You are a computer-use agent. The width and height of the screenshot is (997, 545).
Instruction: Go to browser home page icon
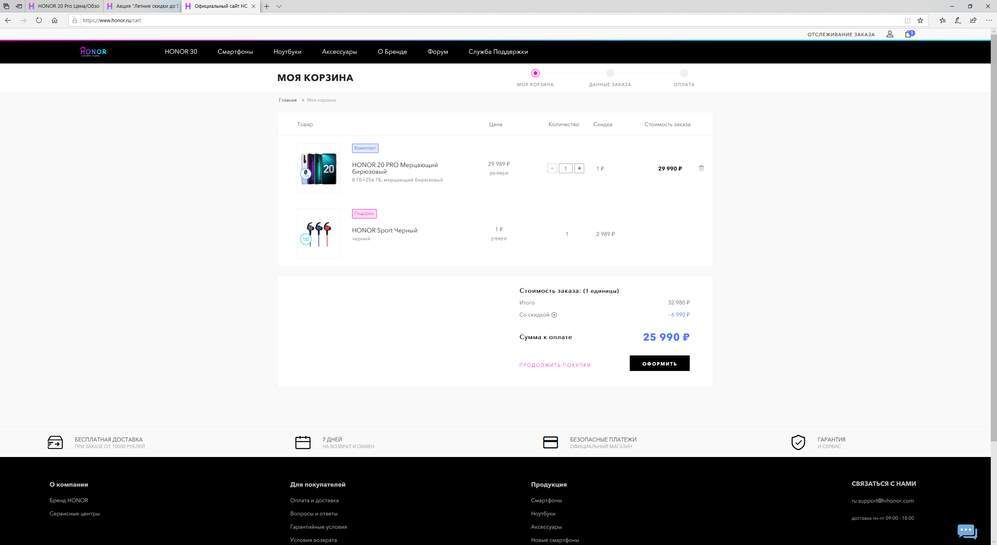tap(54, 20)
